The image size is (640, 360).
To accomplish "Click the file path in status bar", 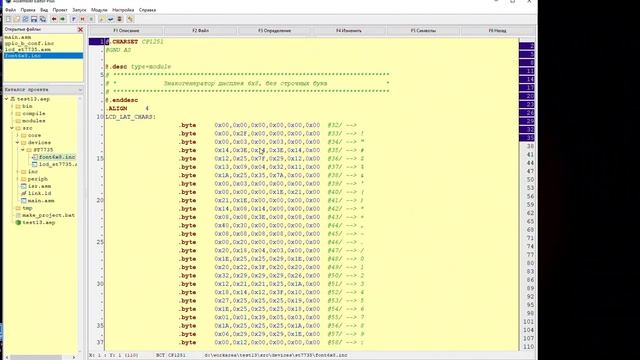I will (276, 356).
